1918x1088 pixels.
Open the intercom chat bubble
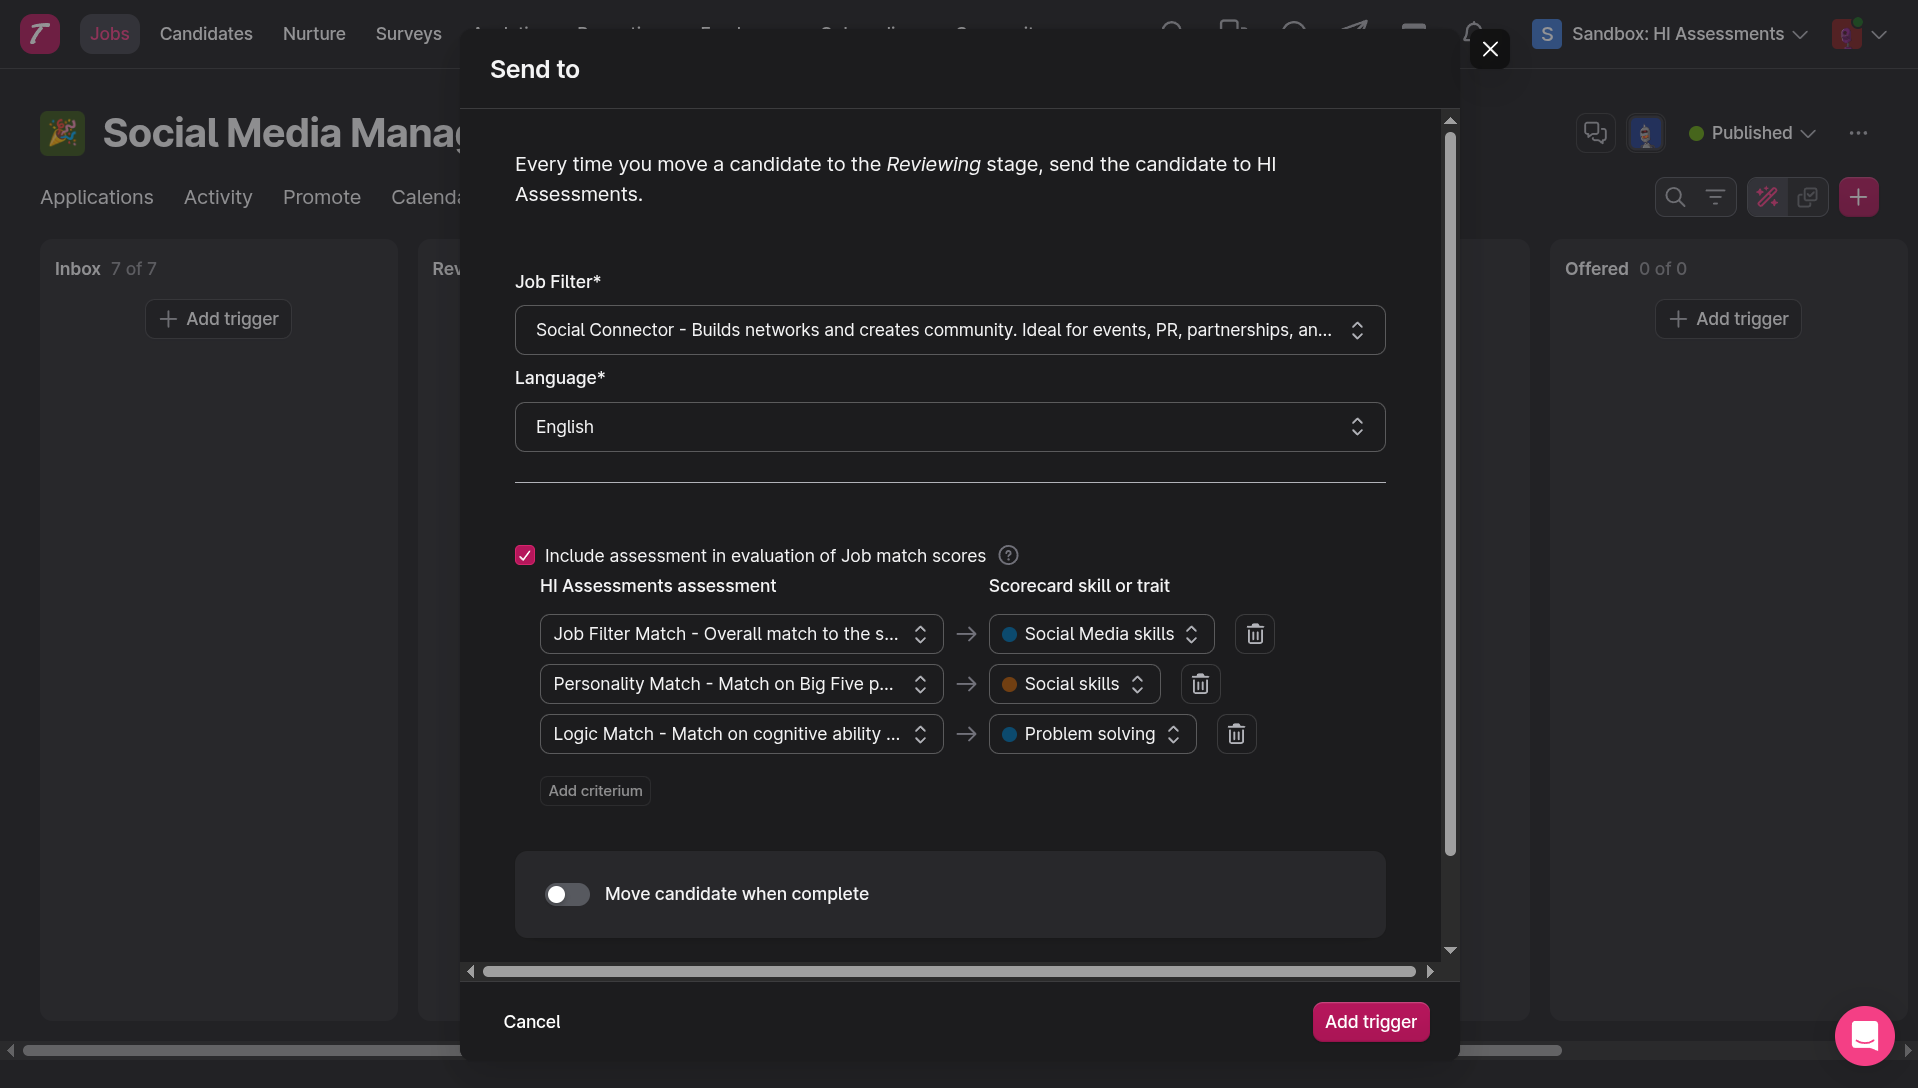click(x=1864, y=1035)
